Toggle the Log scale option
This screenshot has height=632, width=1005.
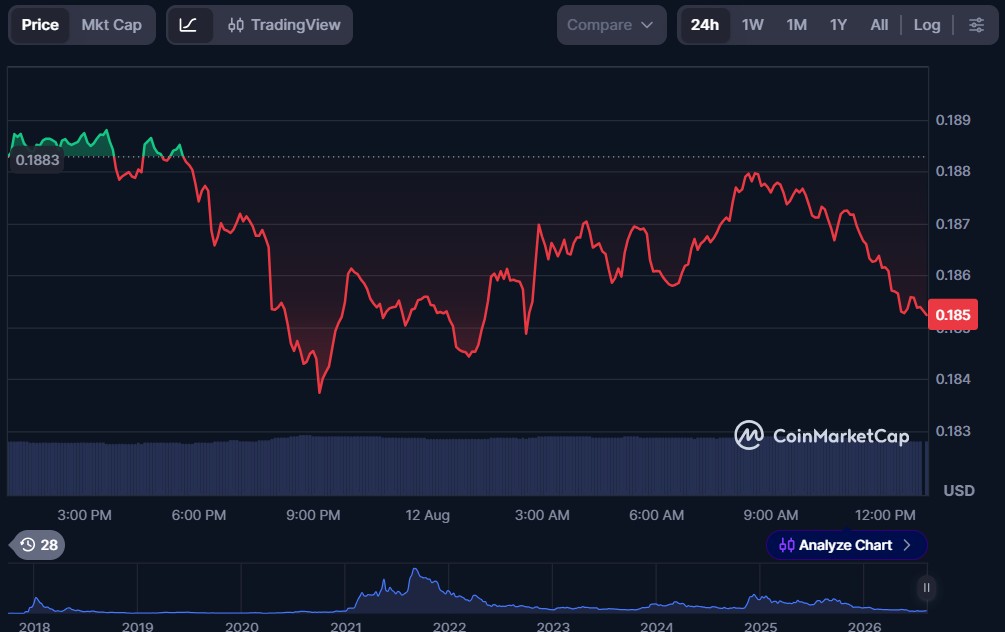(x=927, y=25)
